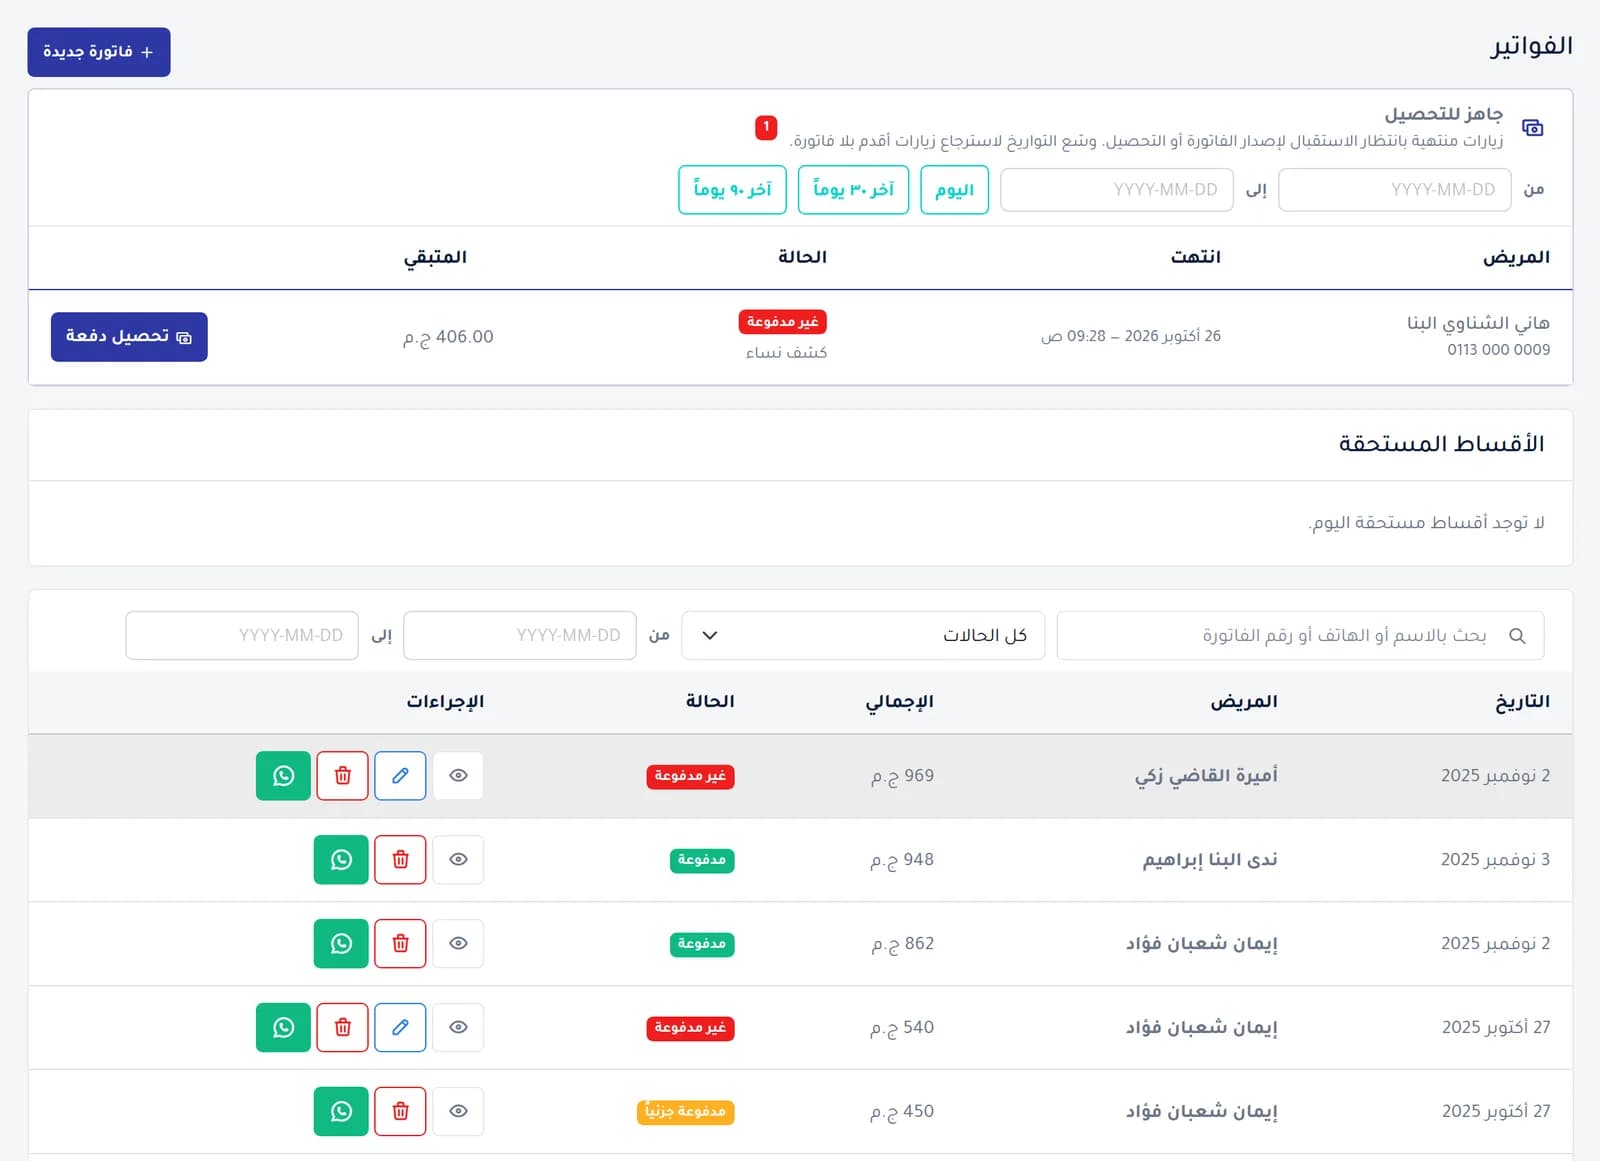Delete the 450 ج.م invoice
This screenshot has height=1161, width=1600.
[400, 1112]
